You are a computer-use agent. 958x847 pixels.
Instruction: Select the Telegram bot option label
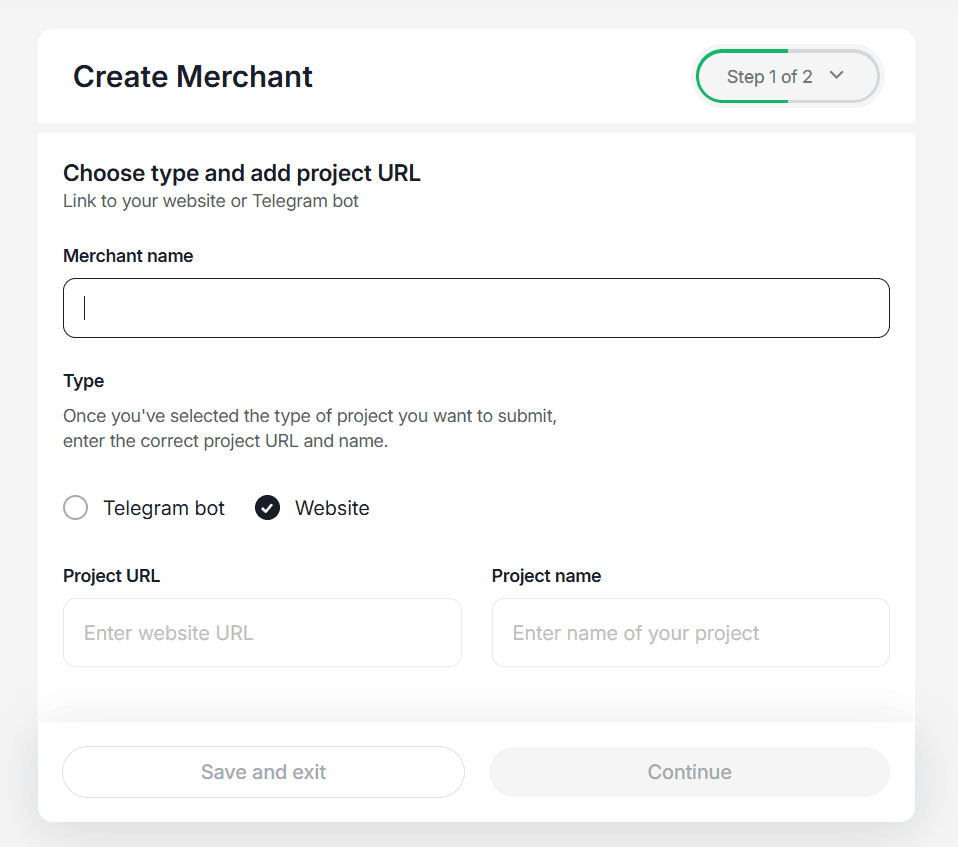(164, 508)
